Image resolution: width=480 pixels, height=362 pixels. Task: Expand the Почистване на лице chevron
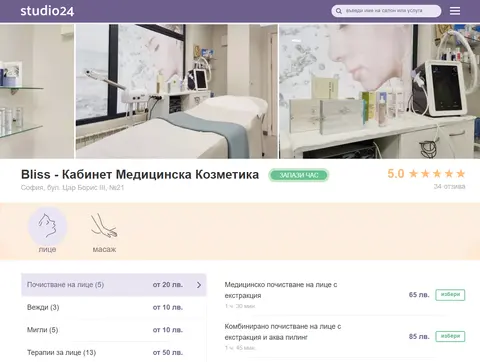pos(199,285)
